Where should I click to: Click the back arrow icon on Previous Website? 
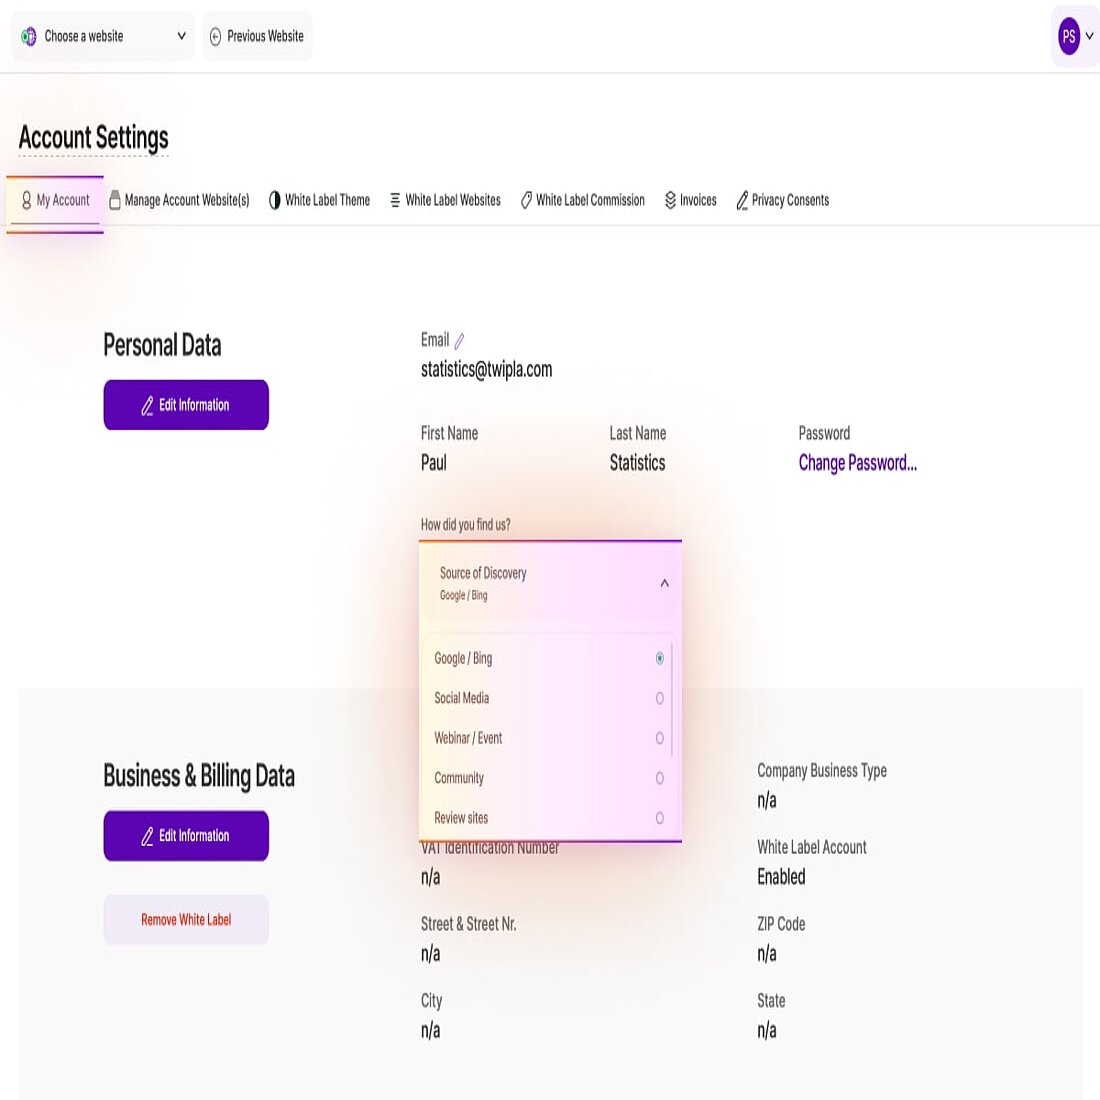(x=216, y=35)
